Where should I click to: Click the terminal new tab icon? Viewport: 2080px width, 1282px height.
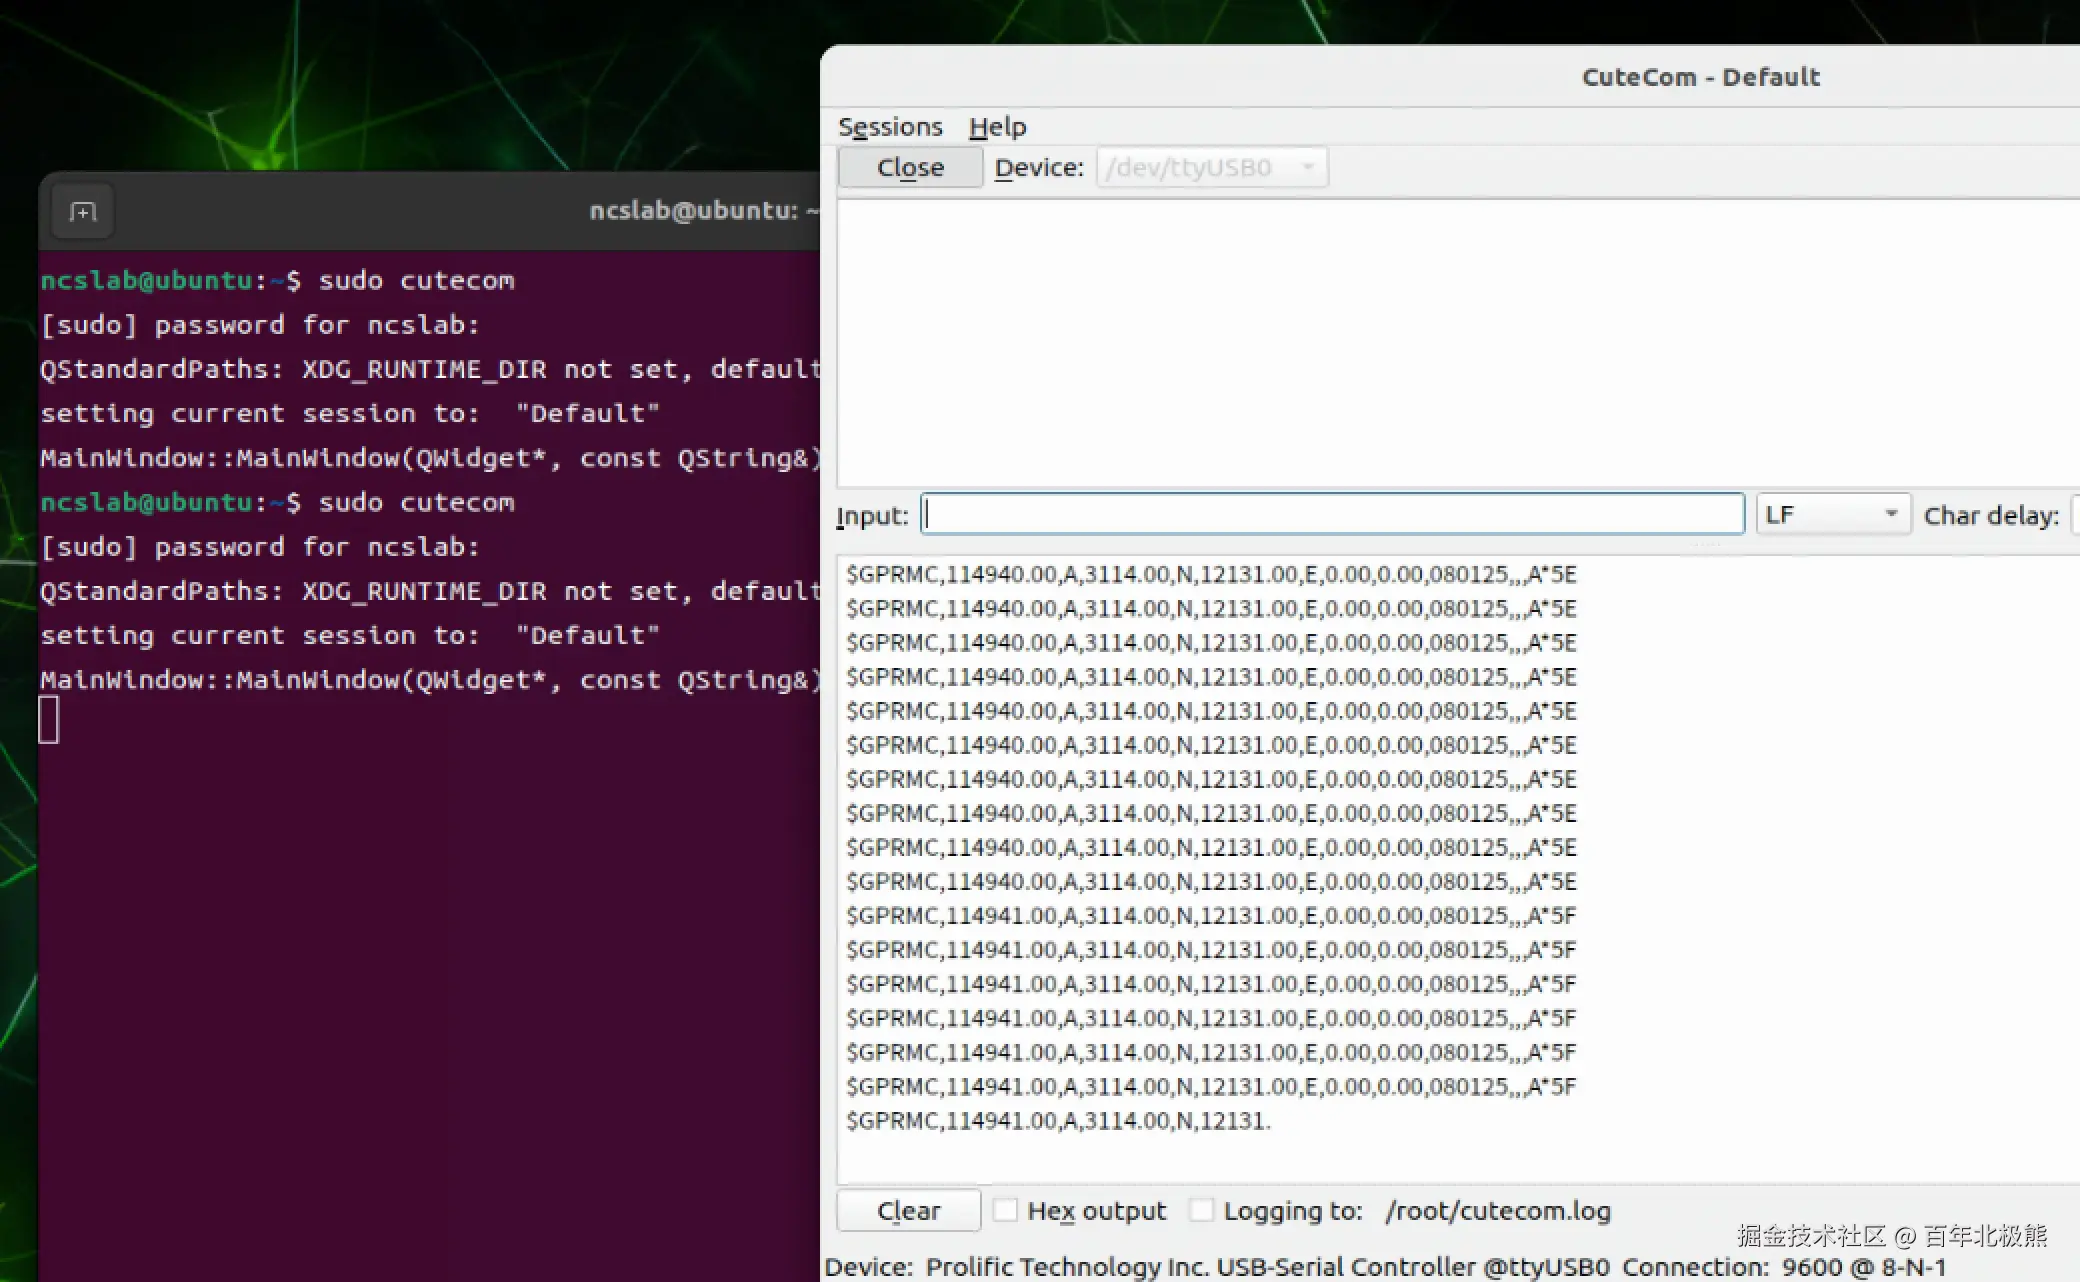click(82, 212)
